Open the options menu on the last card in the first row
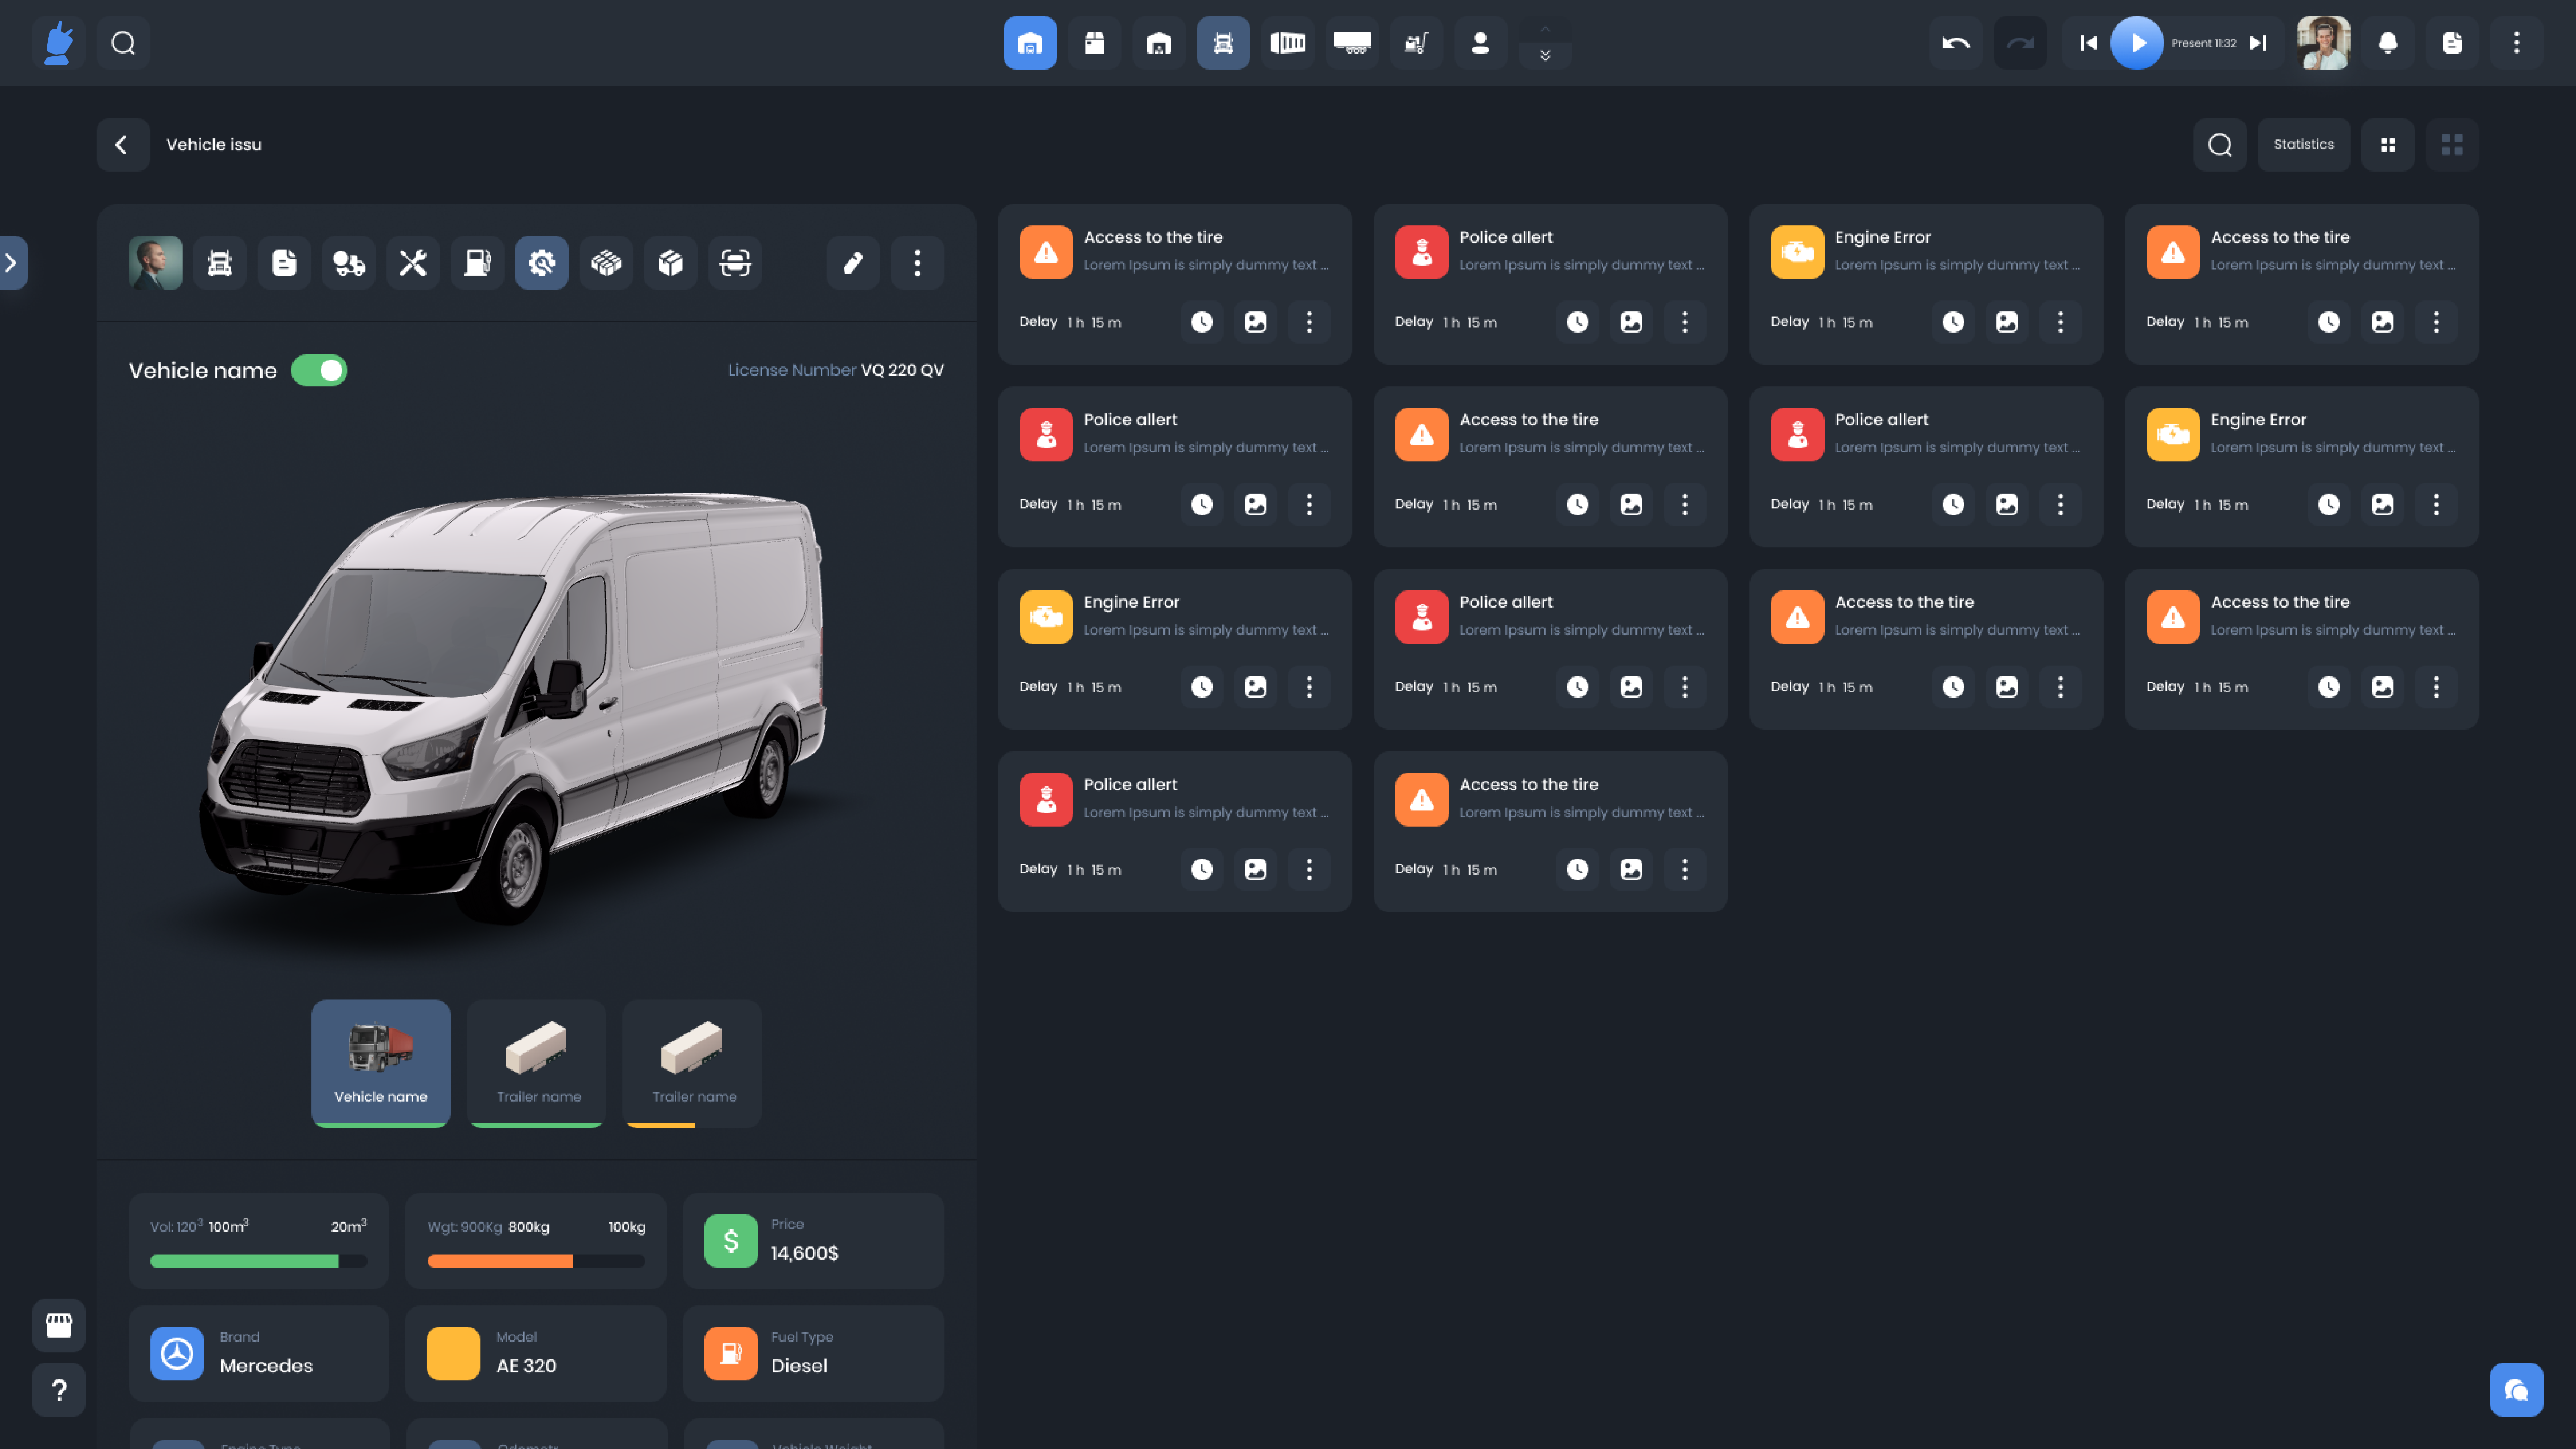Viewport: 2576px width, 1449px height. (2436, 322)
